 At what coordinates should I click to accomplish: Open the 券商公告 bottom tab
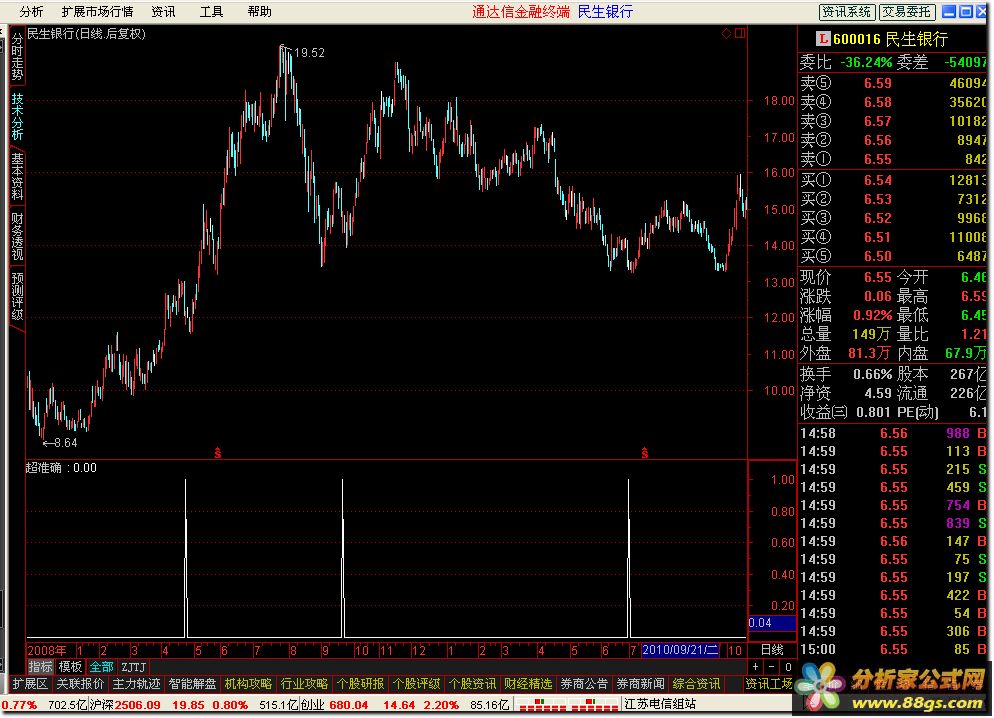(x=584, y=684)
